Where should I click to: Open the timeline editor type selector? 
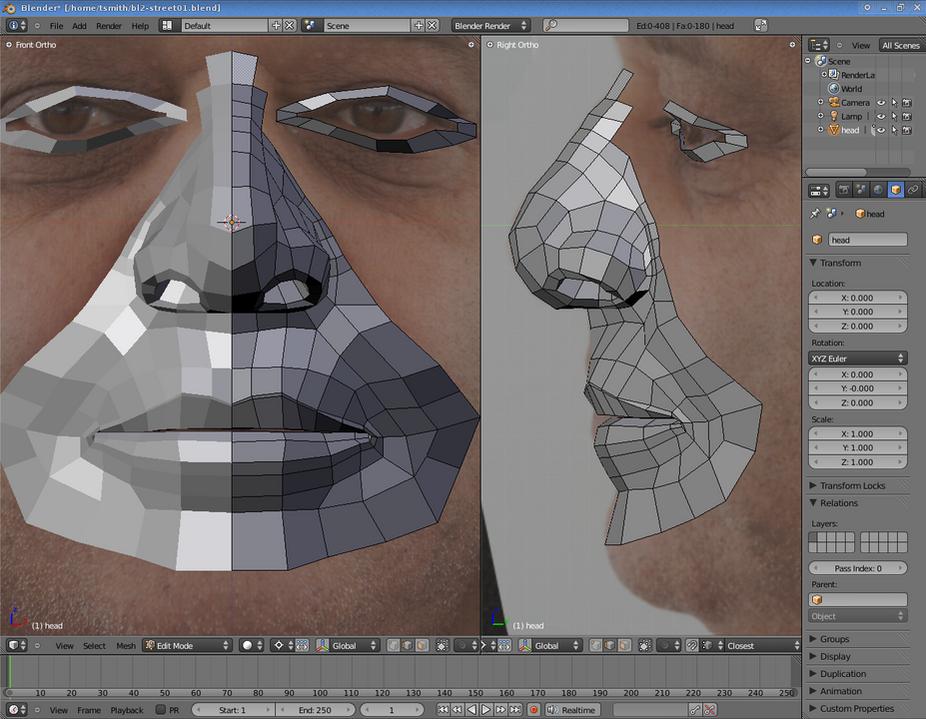[x=16, y=710]
